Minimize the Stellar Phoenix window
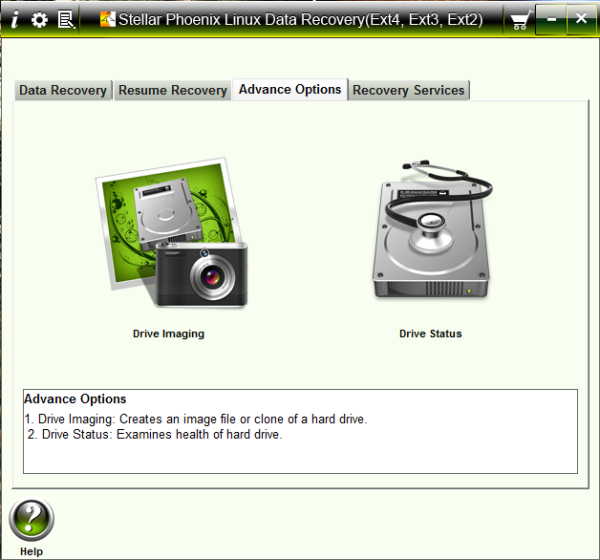Image resolution: width=600 pixels, height=560 pixels. (551, 19)
